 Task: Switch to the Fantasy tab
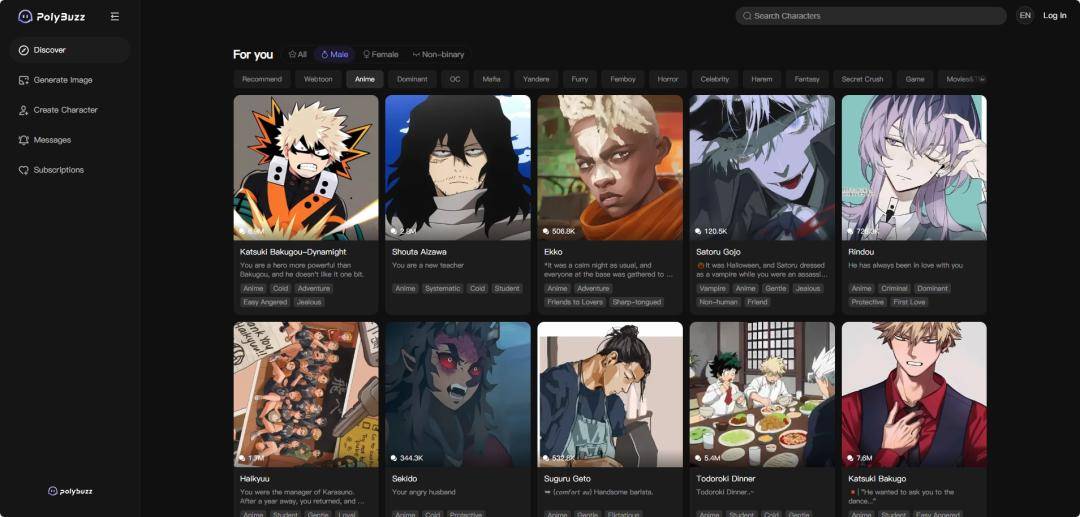point(807,79)
